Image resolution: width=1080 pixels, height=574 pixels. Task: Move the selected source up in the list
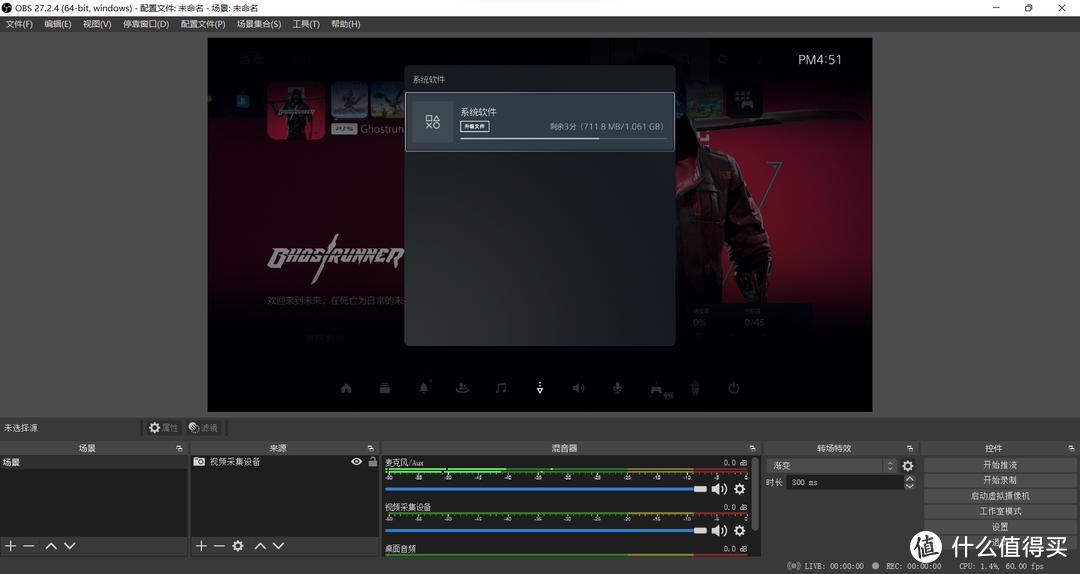260,546
